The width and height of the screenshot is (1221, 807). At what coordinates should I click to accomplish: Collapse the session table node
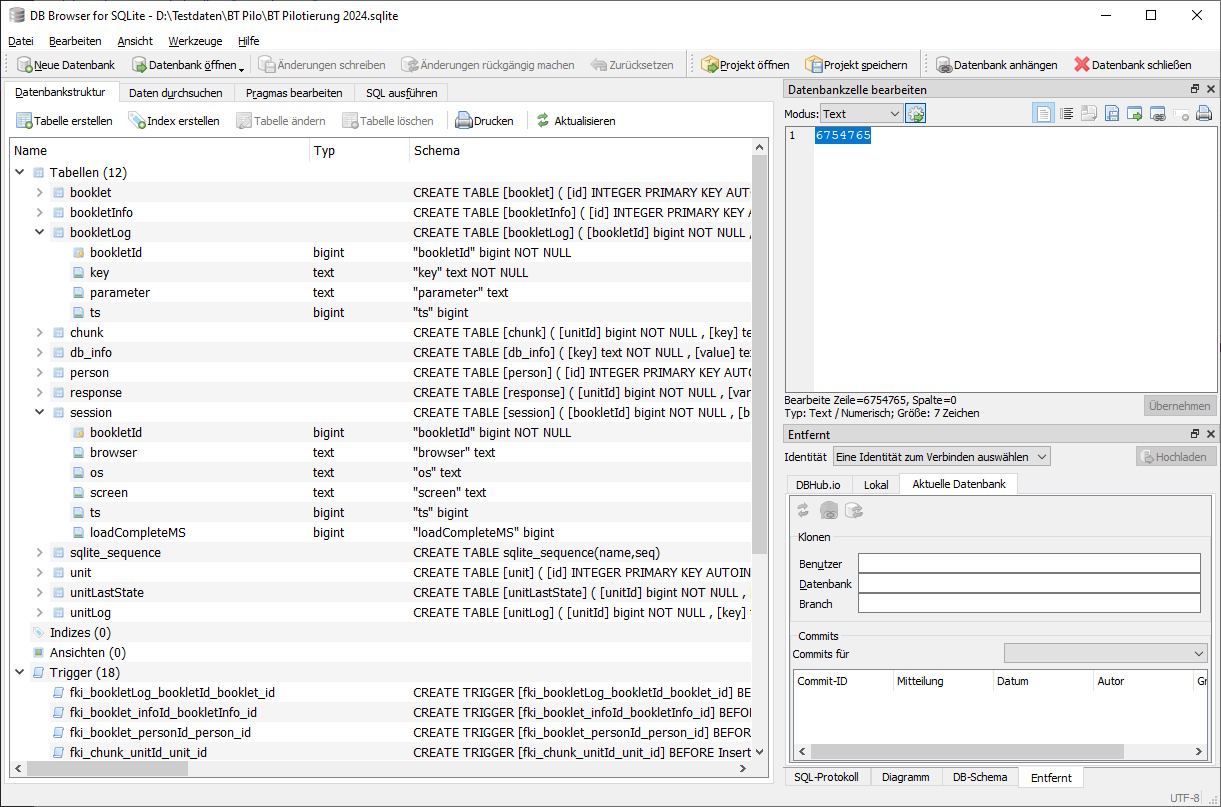(40, 412)
